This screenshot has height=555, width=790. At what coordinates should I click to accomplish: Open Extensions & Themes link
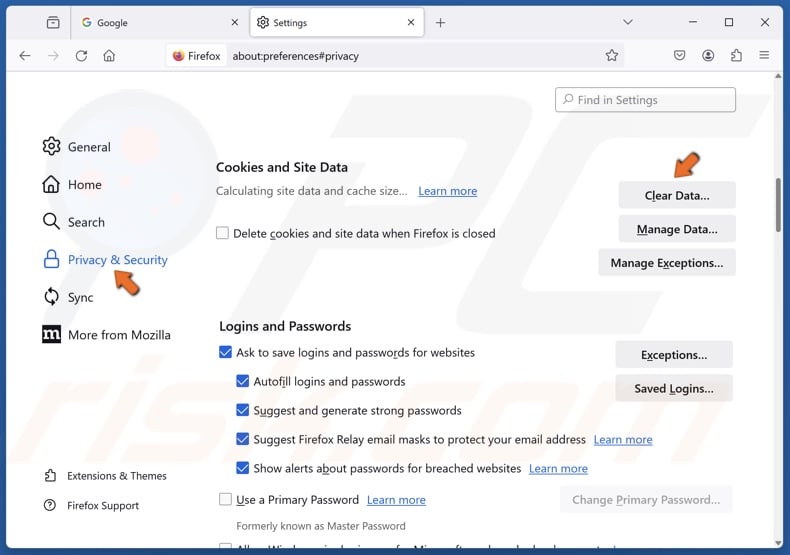click(105, 476)
